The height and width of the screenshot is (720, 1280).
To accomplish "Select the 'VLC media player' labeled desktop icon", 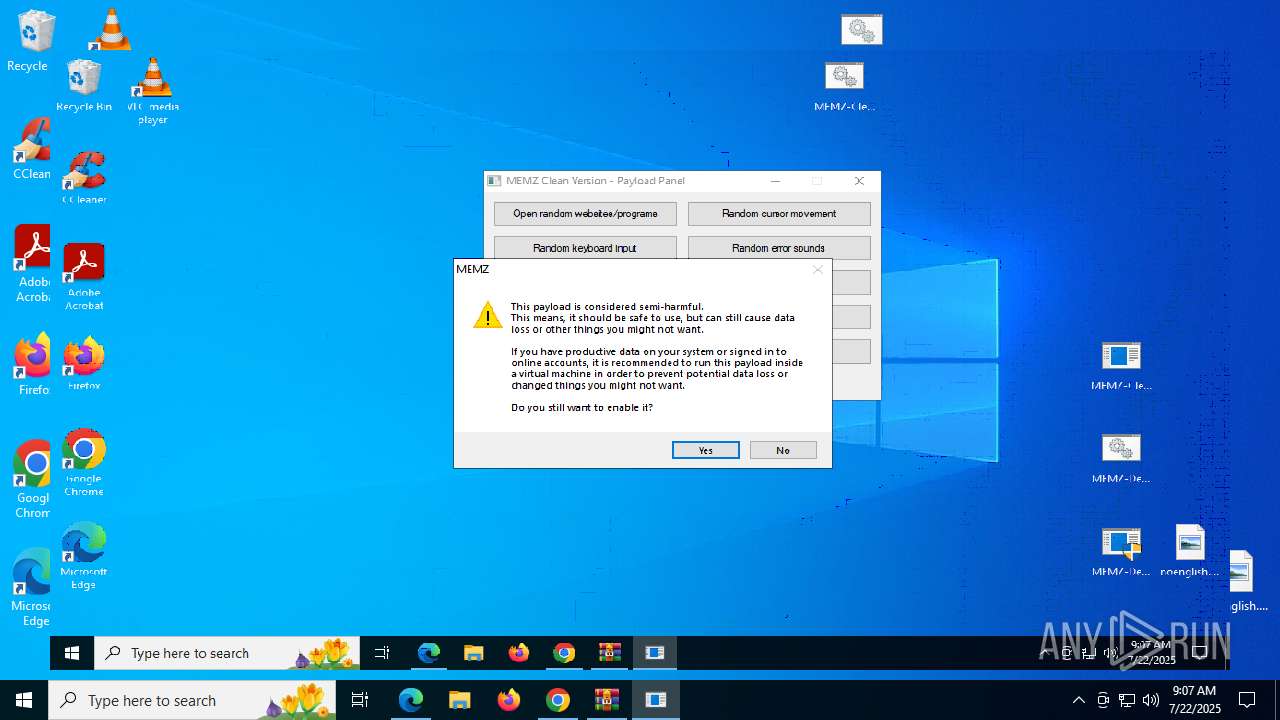I will tap(152, 91).
